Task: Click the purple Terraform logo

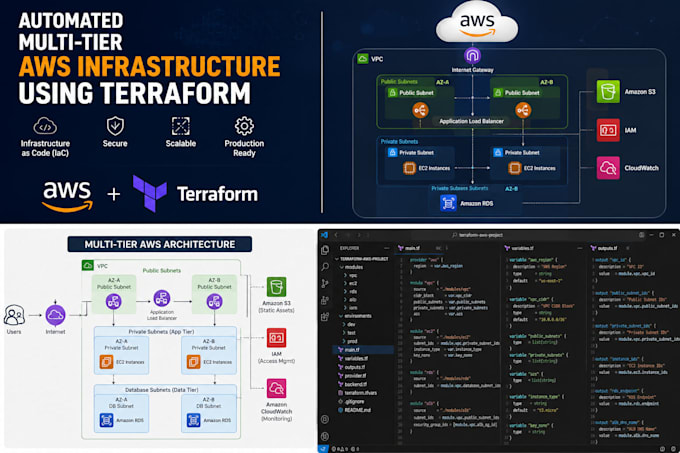Action: (x=150, y=193)
